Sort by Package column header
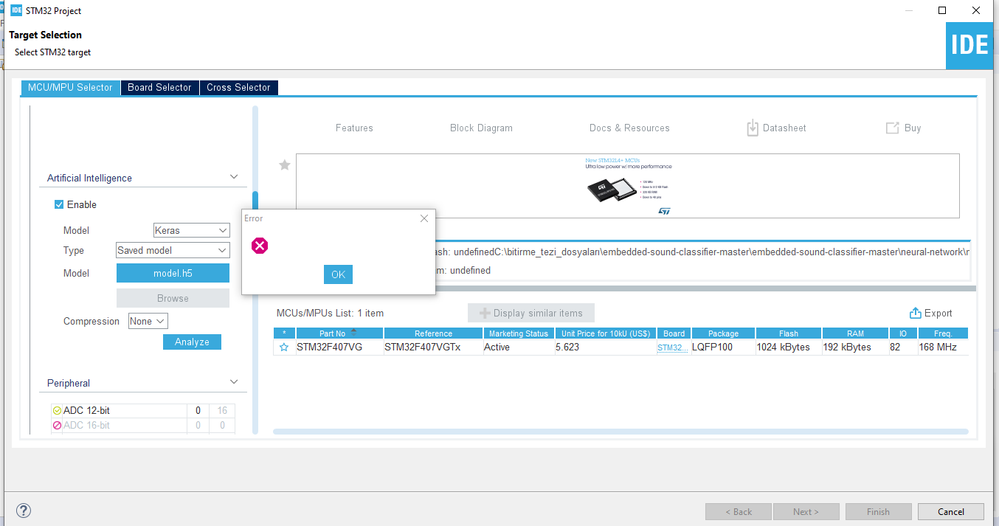999x526 pixels. pyautogui.click(x=723, y=333)
